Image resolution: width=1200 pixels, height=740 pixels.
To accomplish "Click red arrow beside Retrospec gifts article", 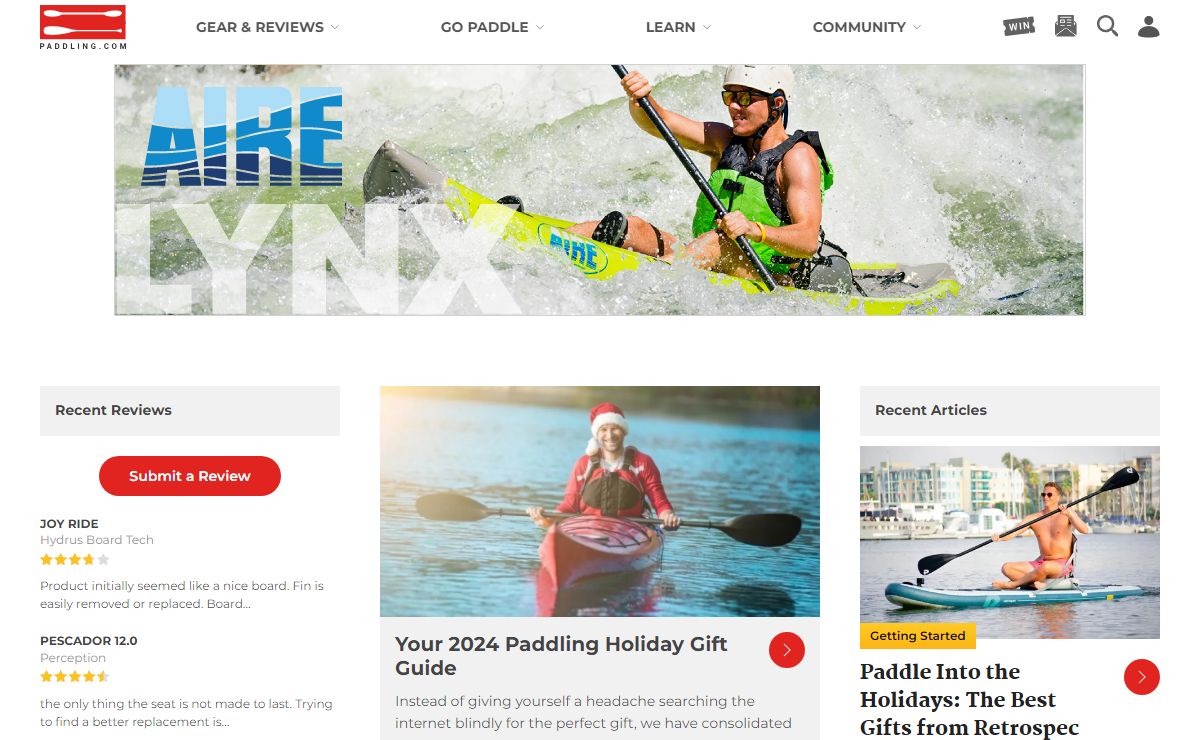I will pos(1142,677).
